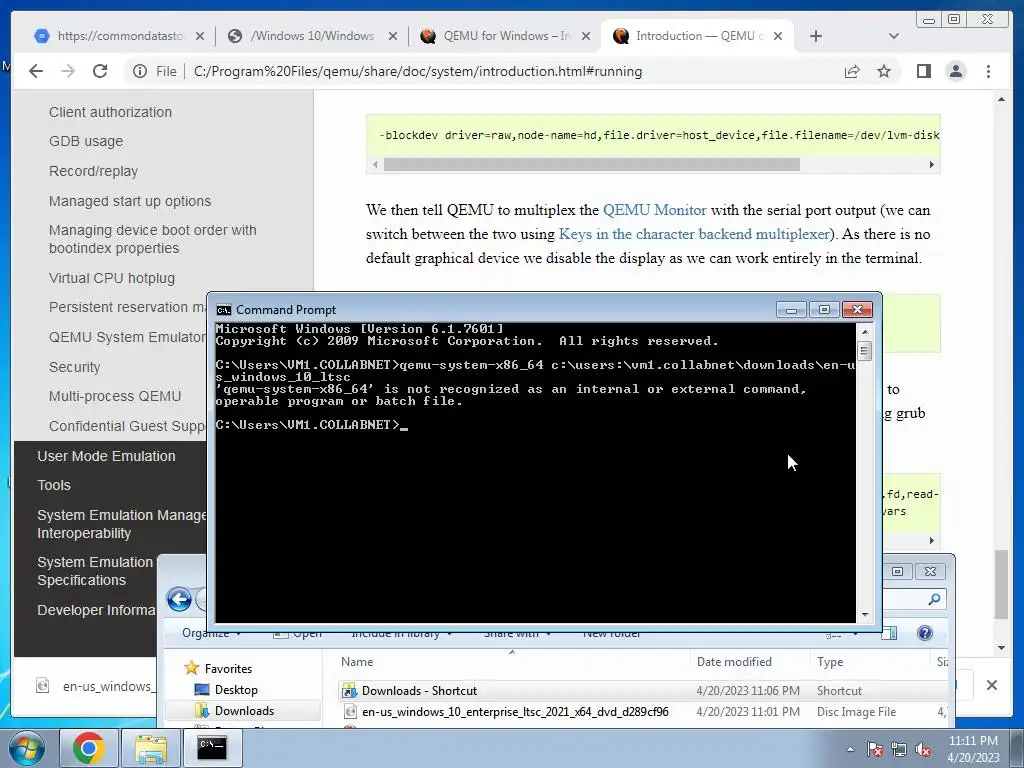Open Record/replay sidebar link
This screenshot has width=1024, height=768.
(x=93, y=171)
